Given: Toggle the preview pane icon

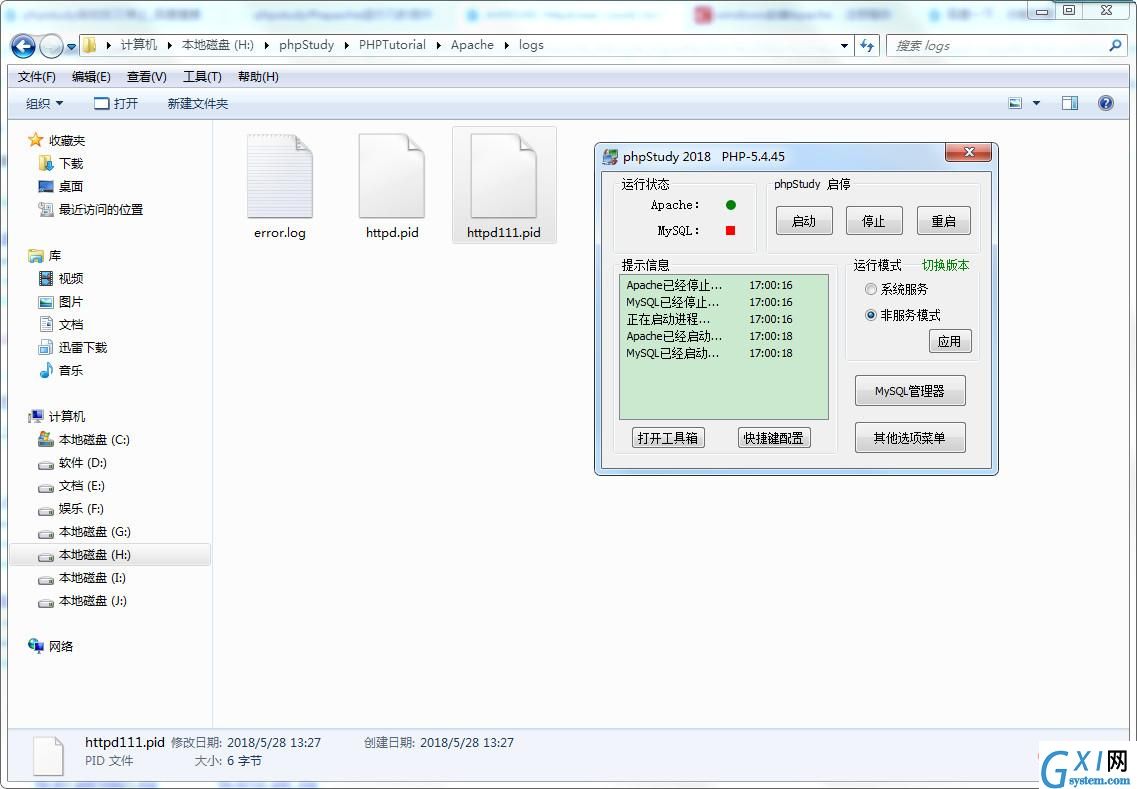Looking at the screenshot, I should 1070,104.
